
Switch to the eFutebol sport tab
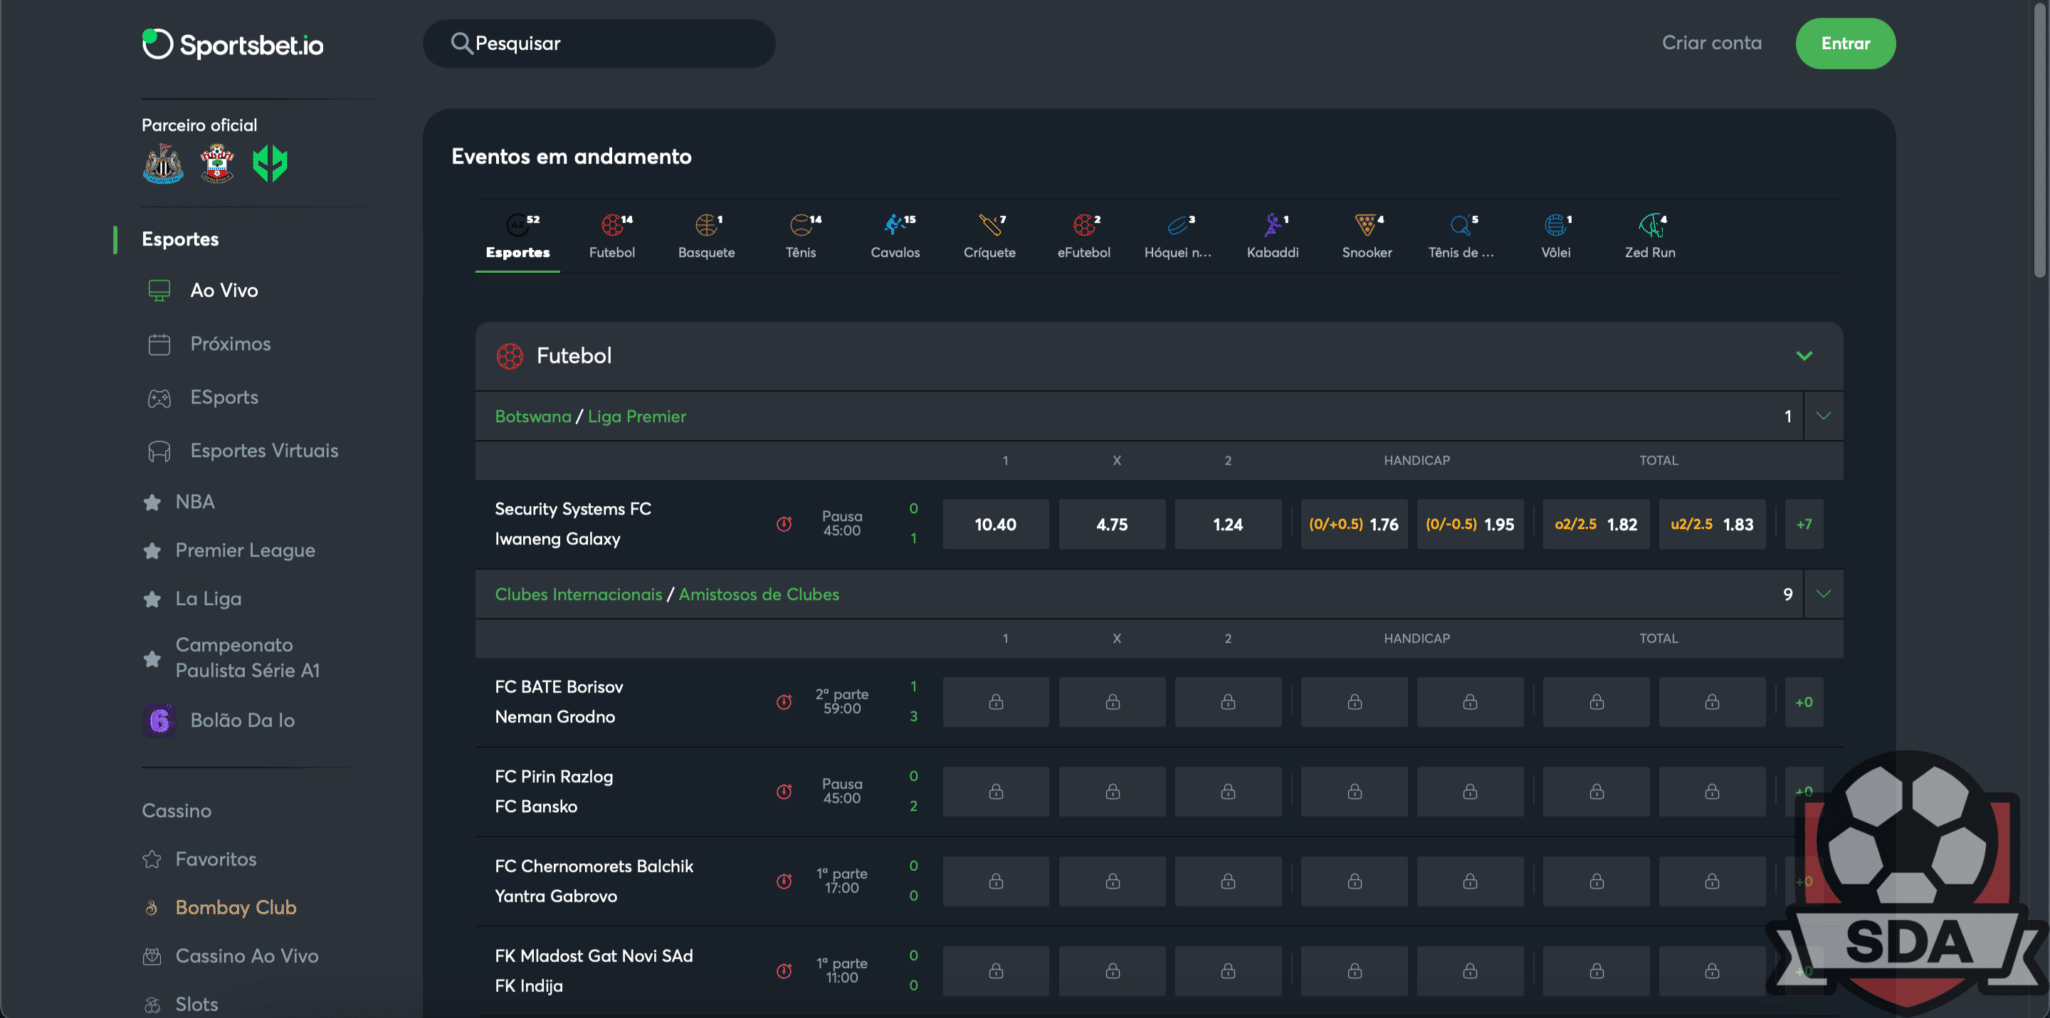coord(1084,238)
